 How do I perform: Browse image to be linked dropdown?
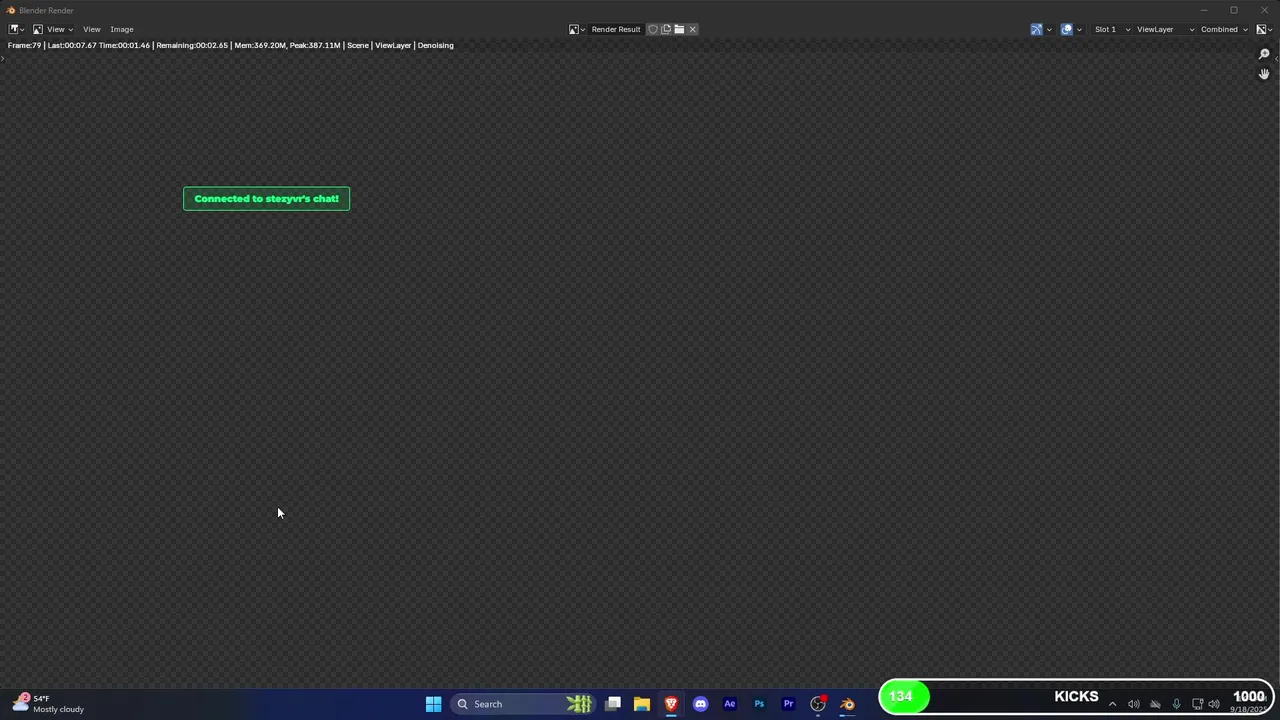577,29
